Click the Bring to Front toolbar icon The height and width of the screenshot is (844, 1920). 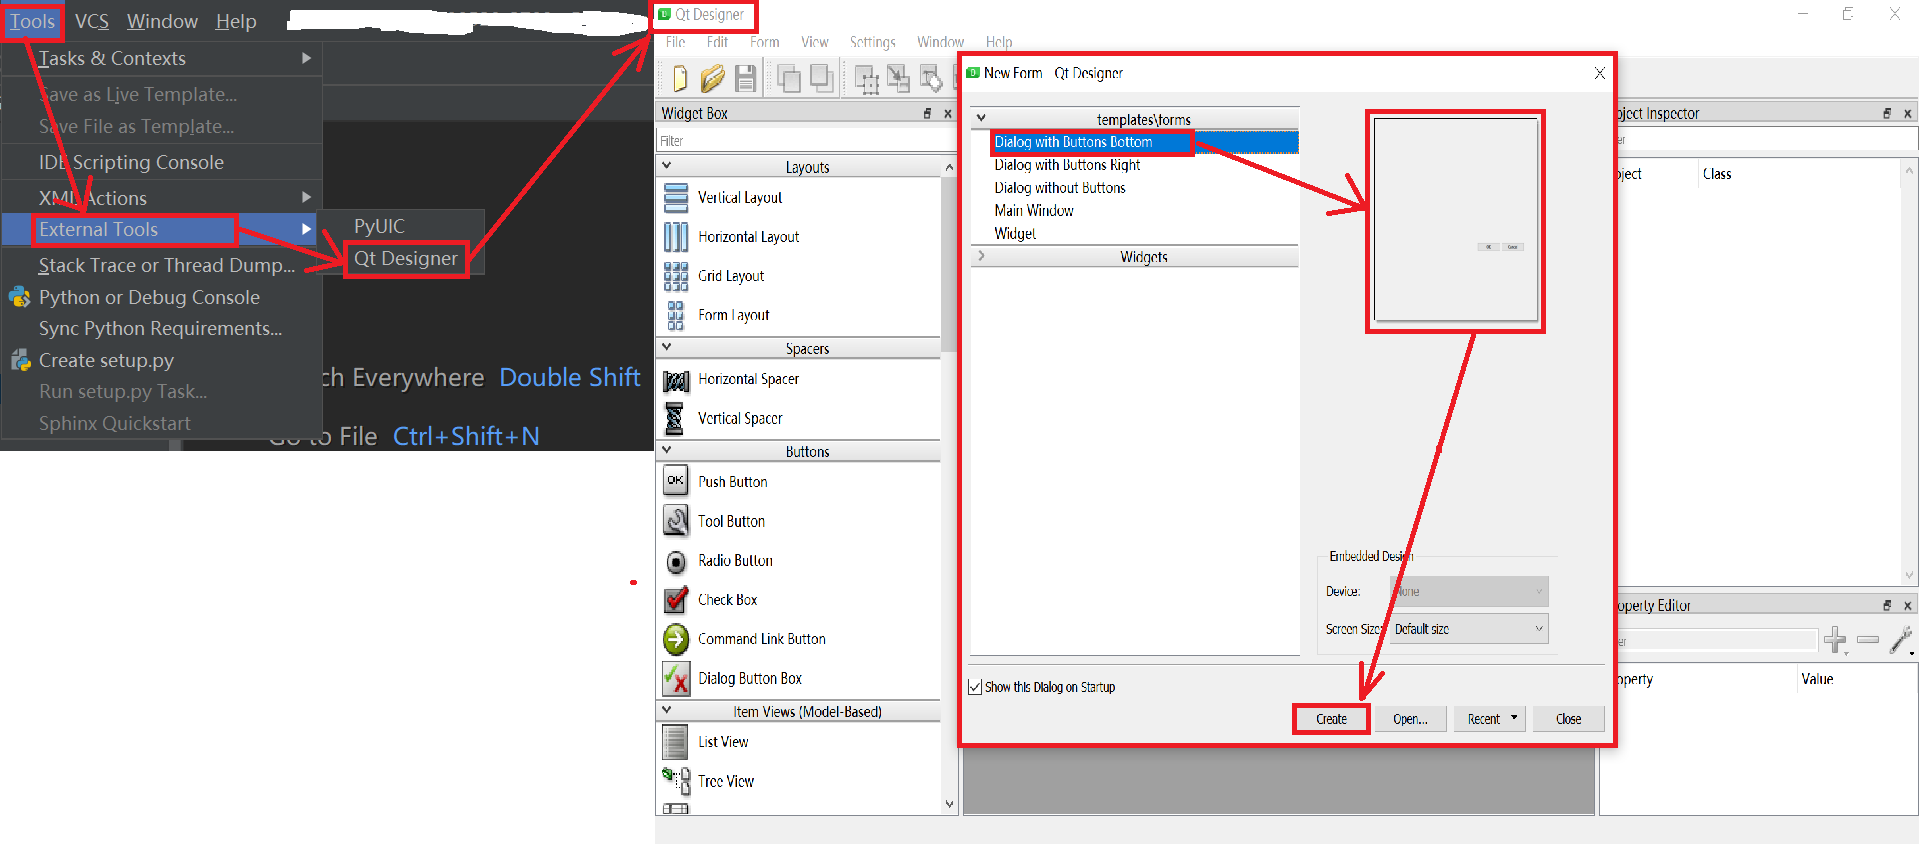click(822, 78)
